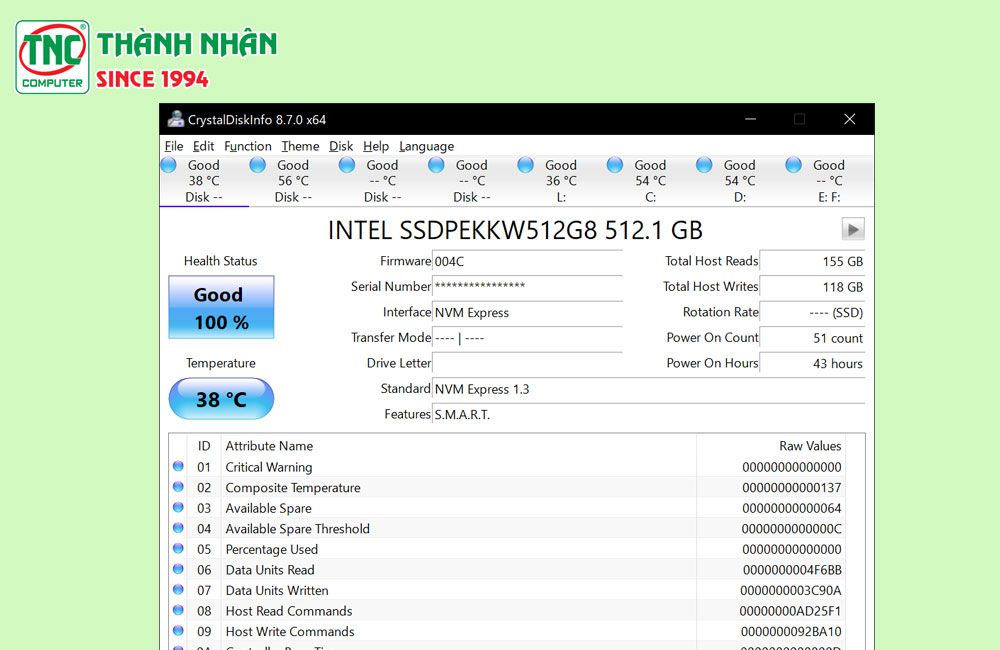Click the Firmware field showing 004C
The image size is (1000, 650).
tap(527, 262)
